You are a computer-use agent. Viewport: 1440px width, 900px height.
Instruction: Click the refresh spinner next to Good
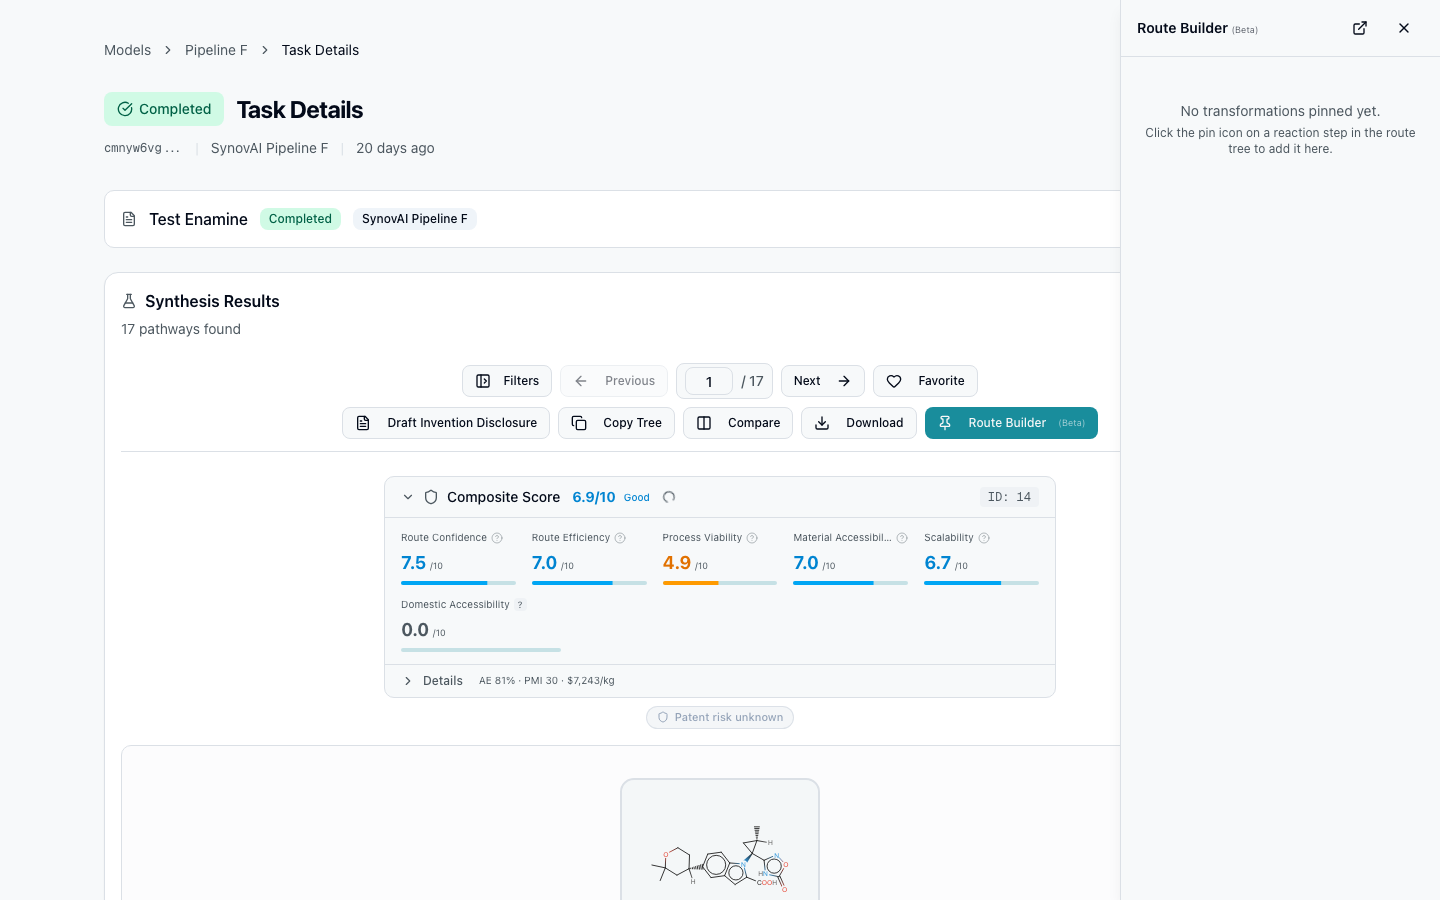coord(669,497)
